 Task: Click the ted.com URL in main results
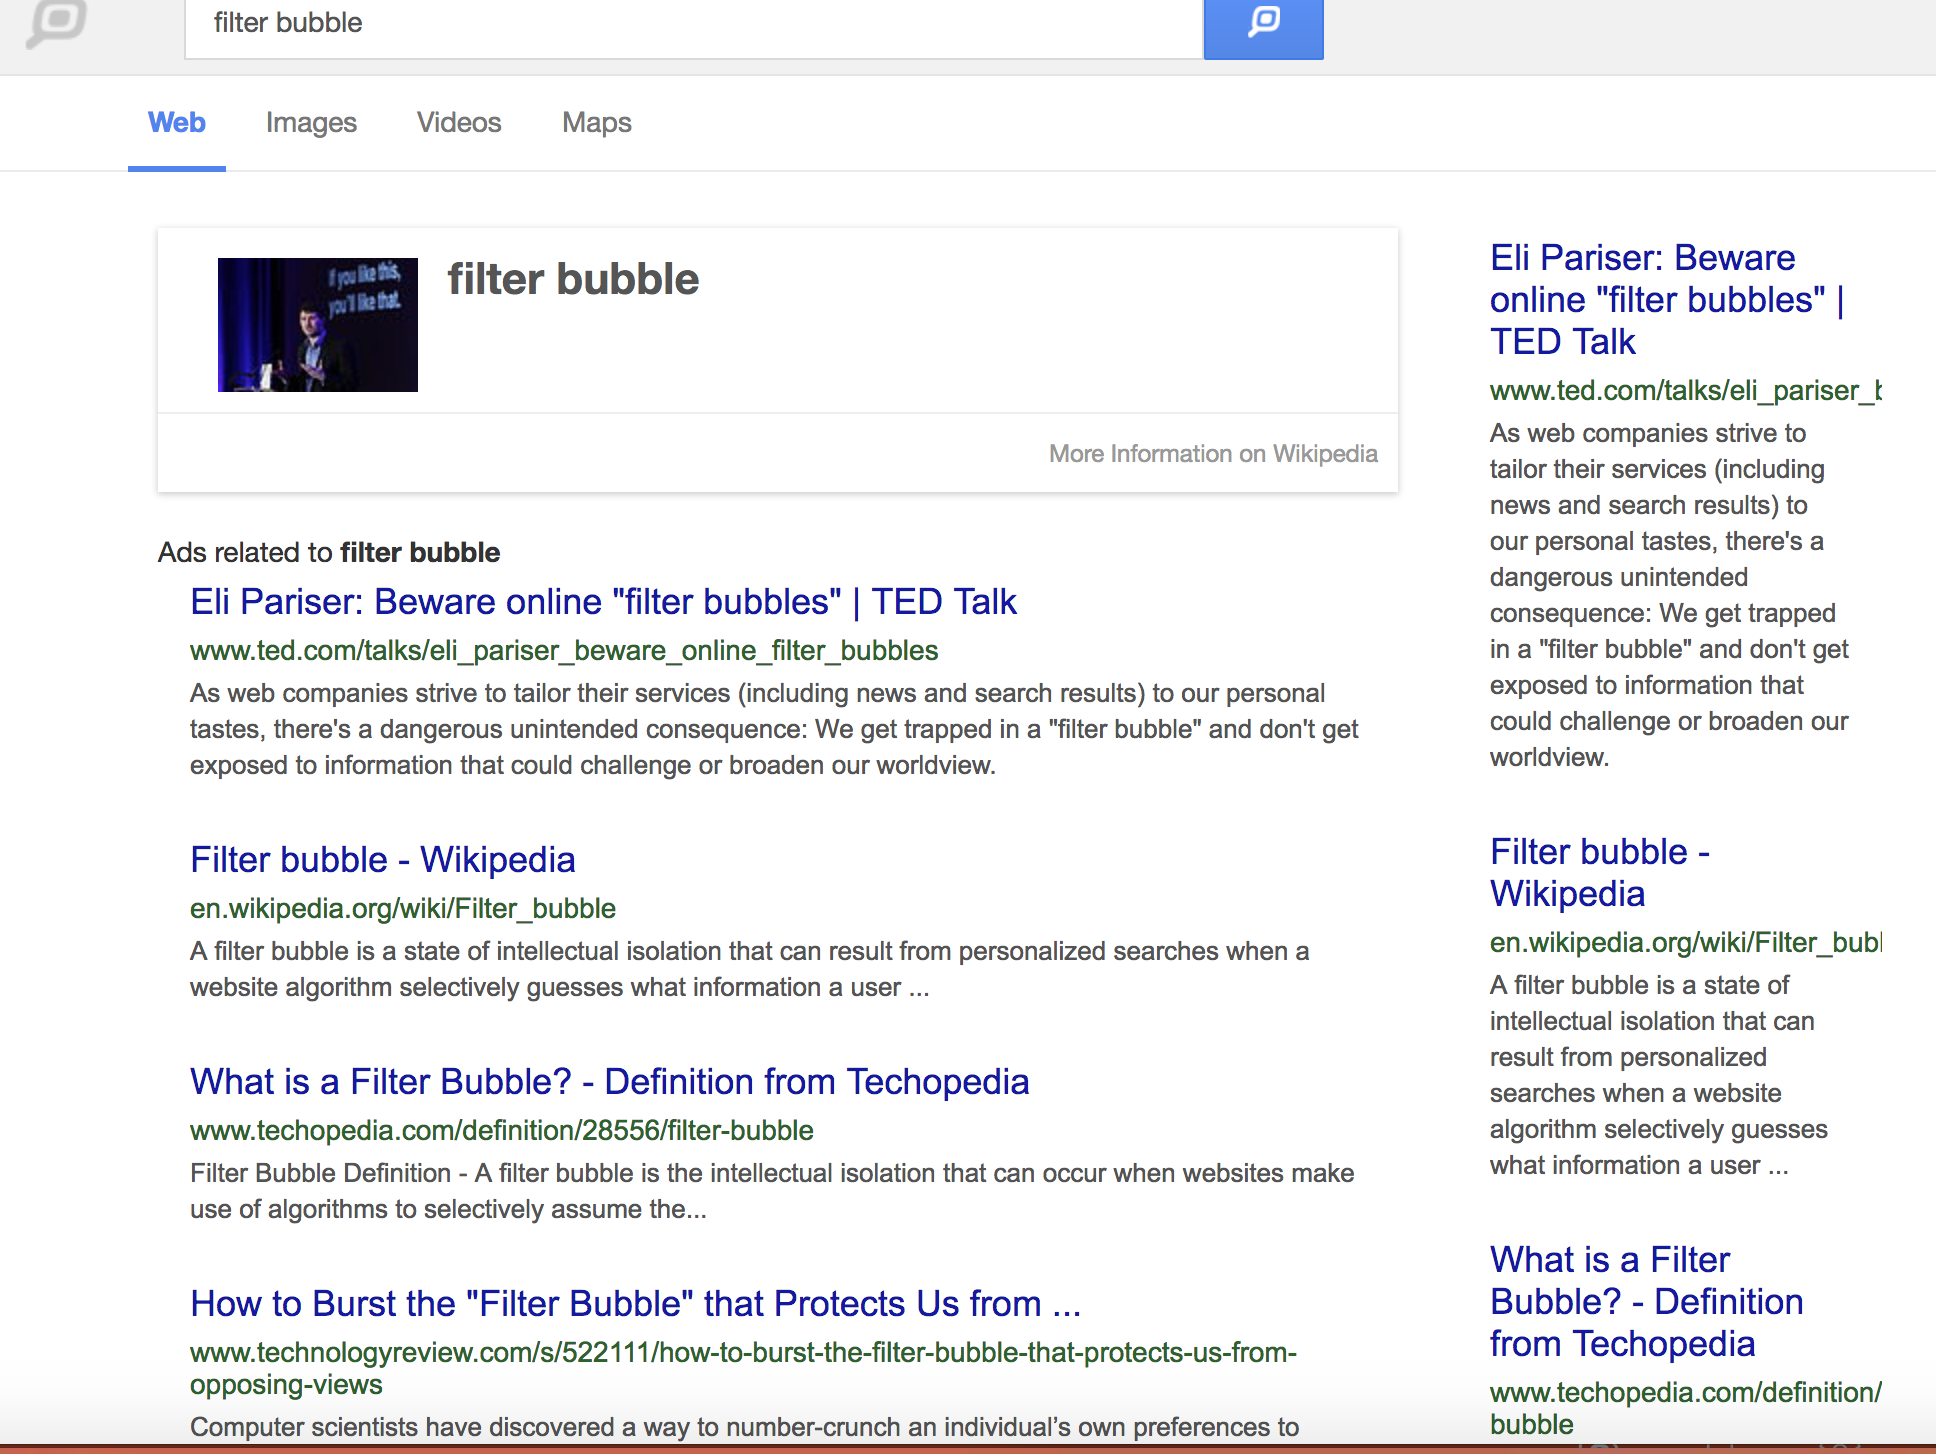coord(564,651)
